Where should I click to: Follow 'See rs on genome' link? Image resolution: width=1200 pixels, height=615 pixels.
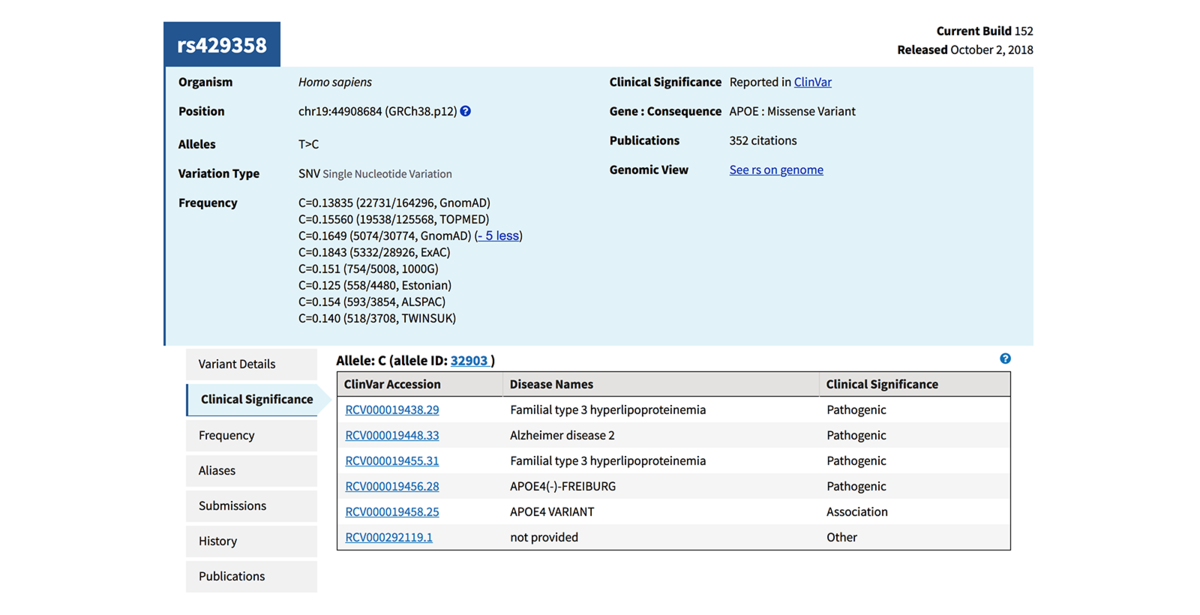(x=776, y=170)
